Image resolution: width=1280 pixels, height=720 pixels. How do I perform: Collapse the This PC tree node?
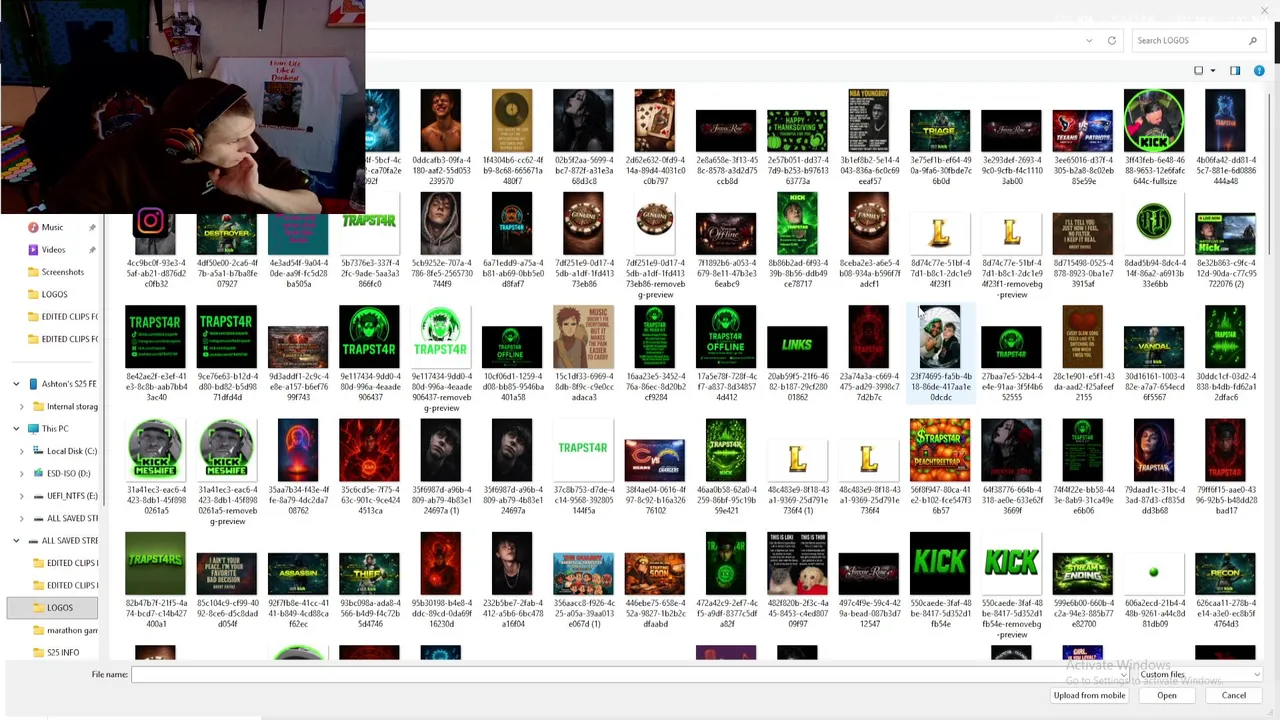tap(16, 428)
